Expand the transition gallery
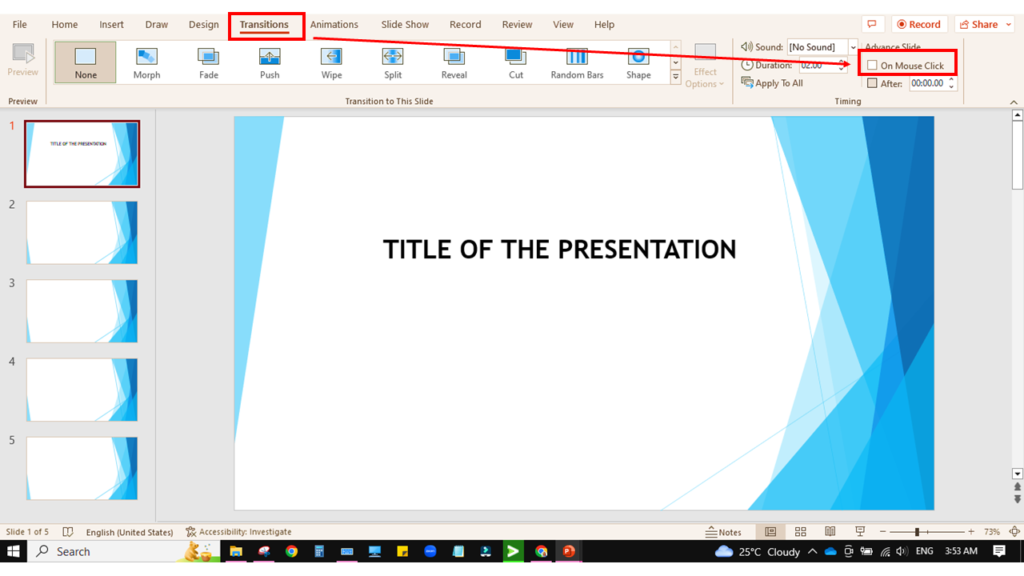The image size is (1024, 576). coord(676,78)
